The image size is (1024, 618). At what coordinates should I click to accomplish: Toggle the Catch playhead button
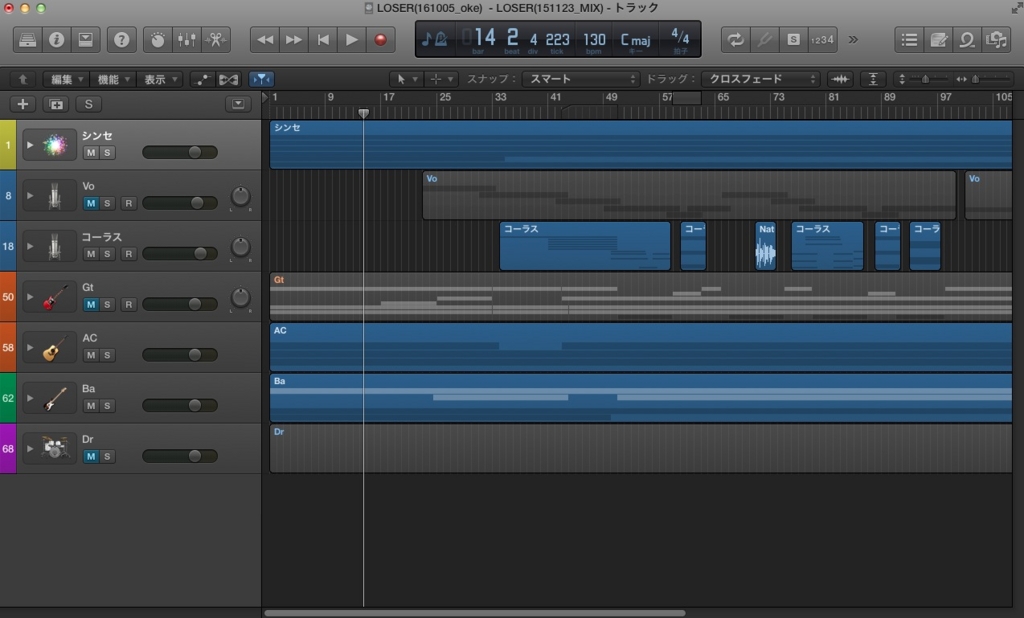point(261,80)
